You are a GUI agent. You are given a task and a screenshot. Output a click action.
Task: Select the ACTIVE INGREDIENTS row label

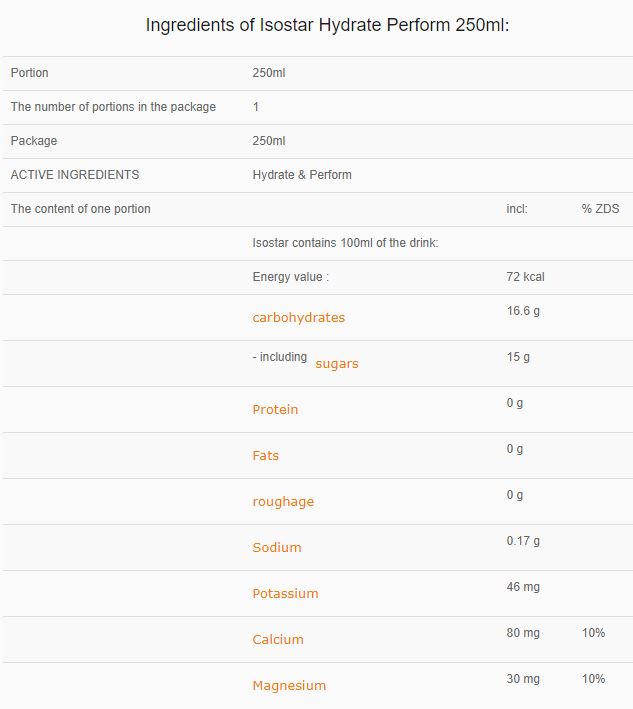pos(75,175)
